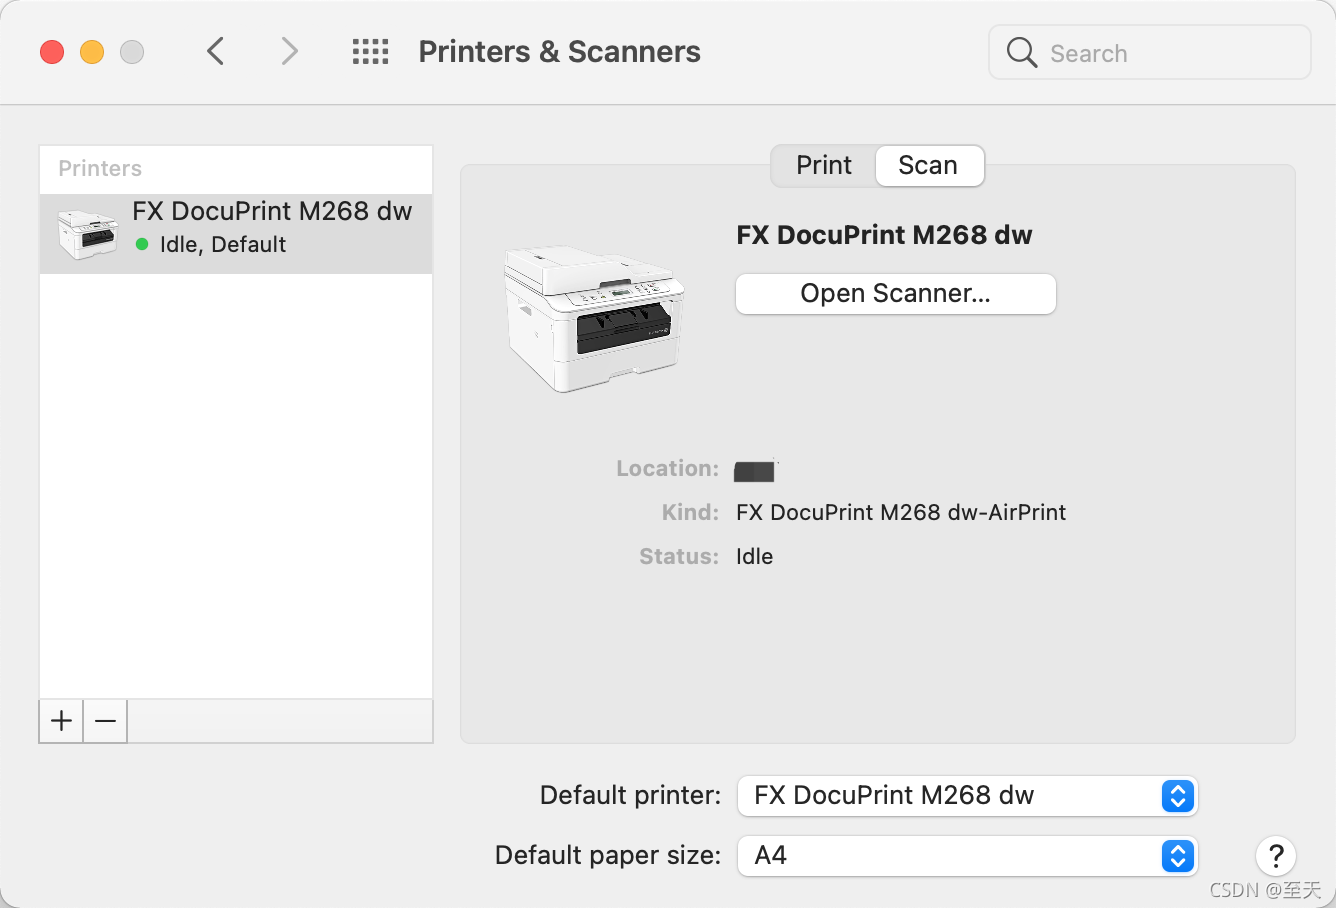Add a printer with the plus button
Screen dimensions: 1336x908
point(61,721)
